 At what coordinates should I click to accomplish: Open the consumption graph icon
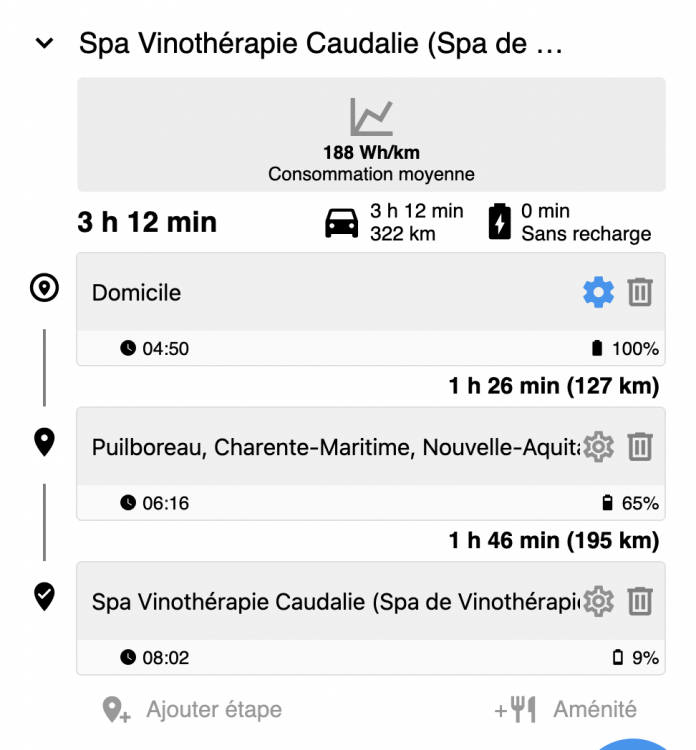[371, 117]
